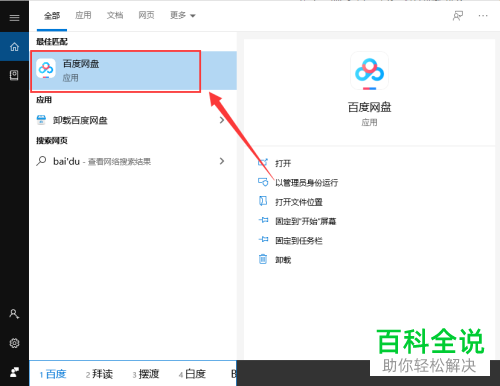The width and height of the screenshot is (500, 386).
Task: Open the Settings gear icon
Action: click(x=14, y=343)
